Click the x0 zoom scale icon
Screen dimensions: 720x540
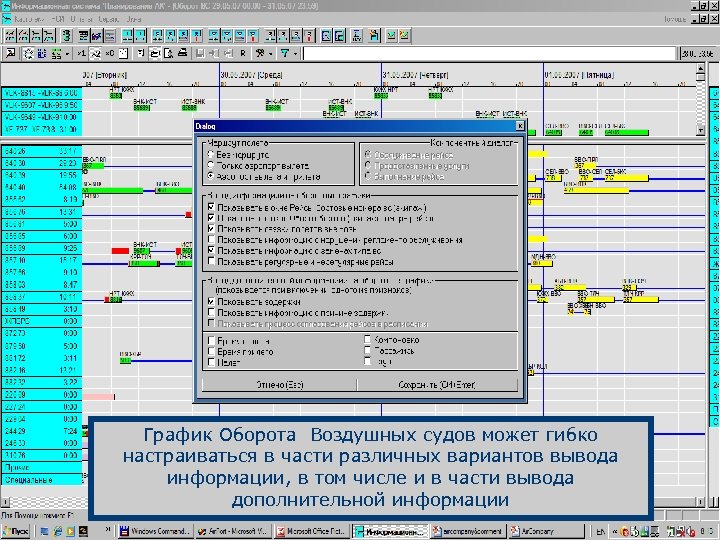coord(109,54)
